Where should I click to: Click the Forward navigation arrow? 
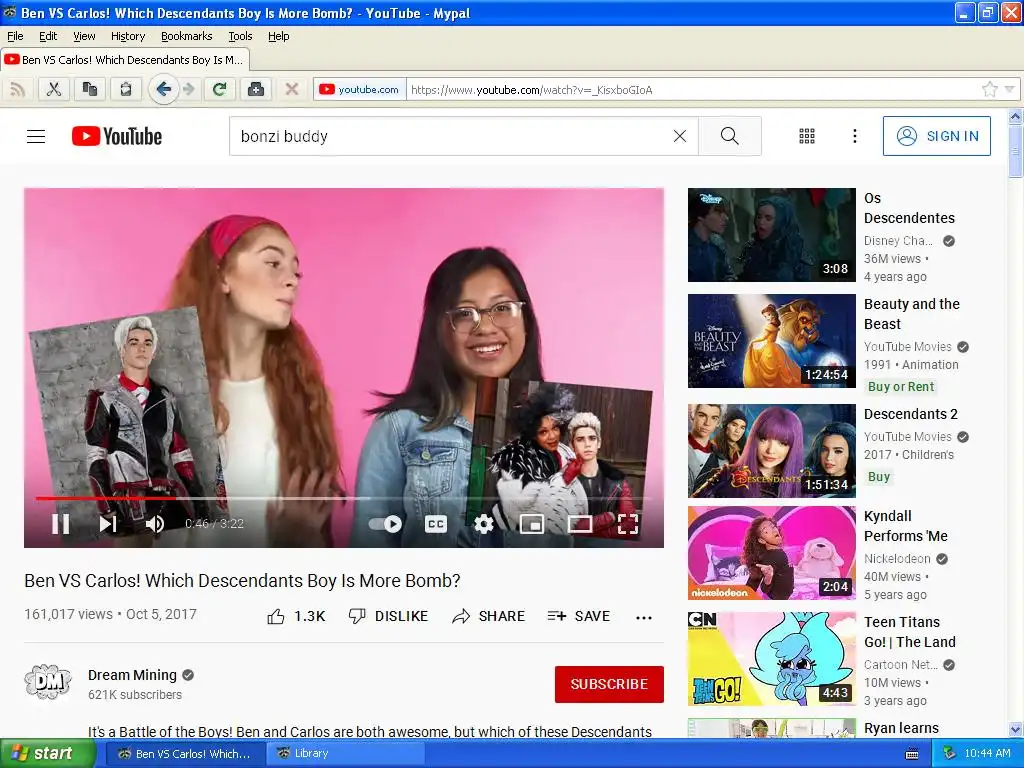pos(189,89)
